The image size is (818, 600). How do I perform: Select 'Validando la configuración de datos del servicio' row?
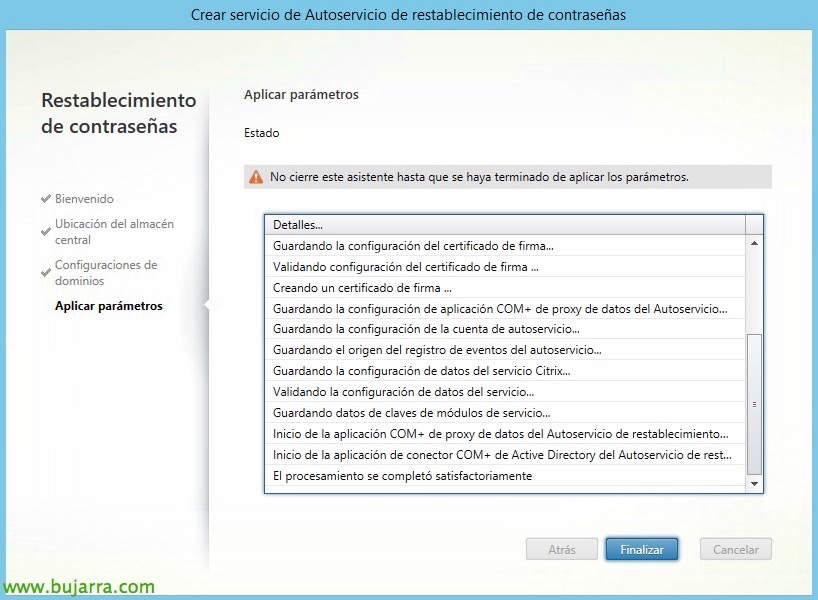(x=505, y=392)
